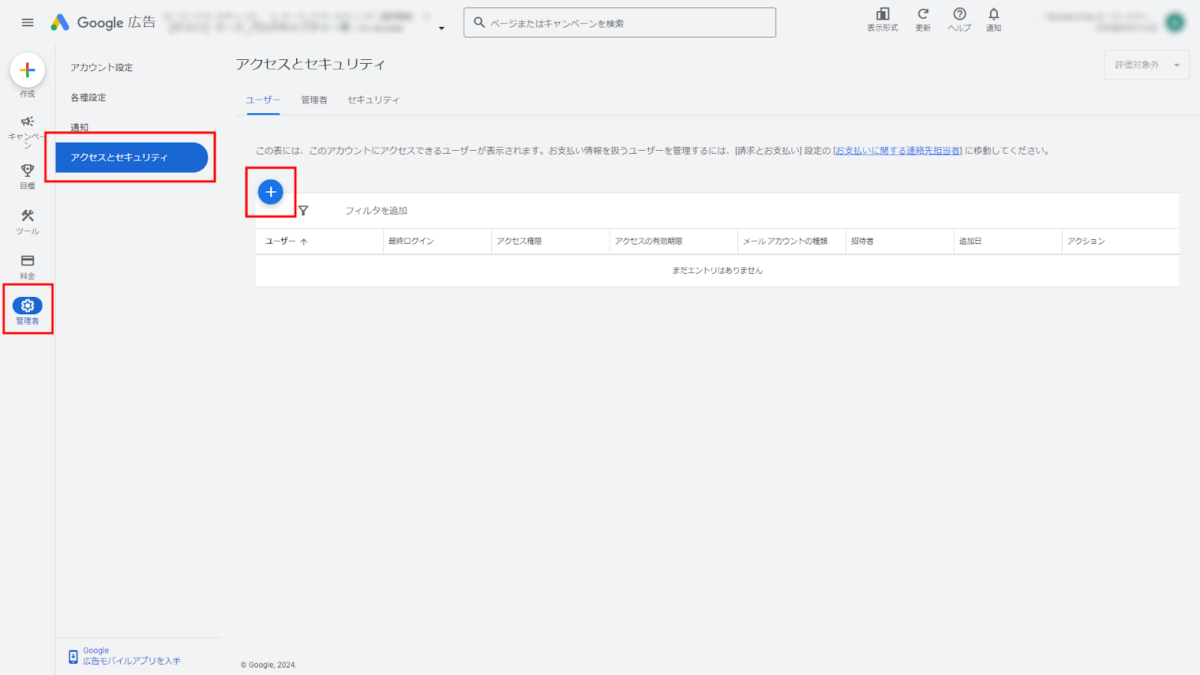Click the フィルタを追加 field
Image resolution: width=1200 pixels, height=675 pixels.
tap(376, 210)
